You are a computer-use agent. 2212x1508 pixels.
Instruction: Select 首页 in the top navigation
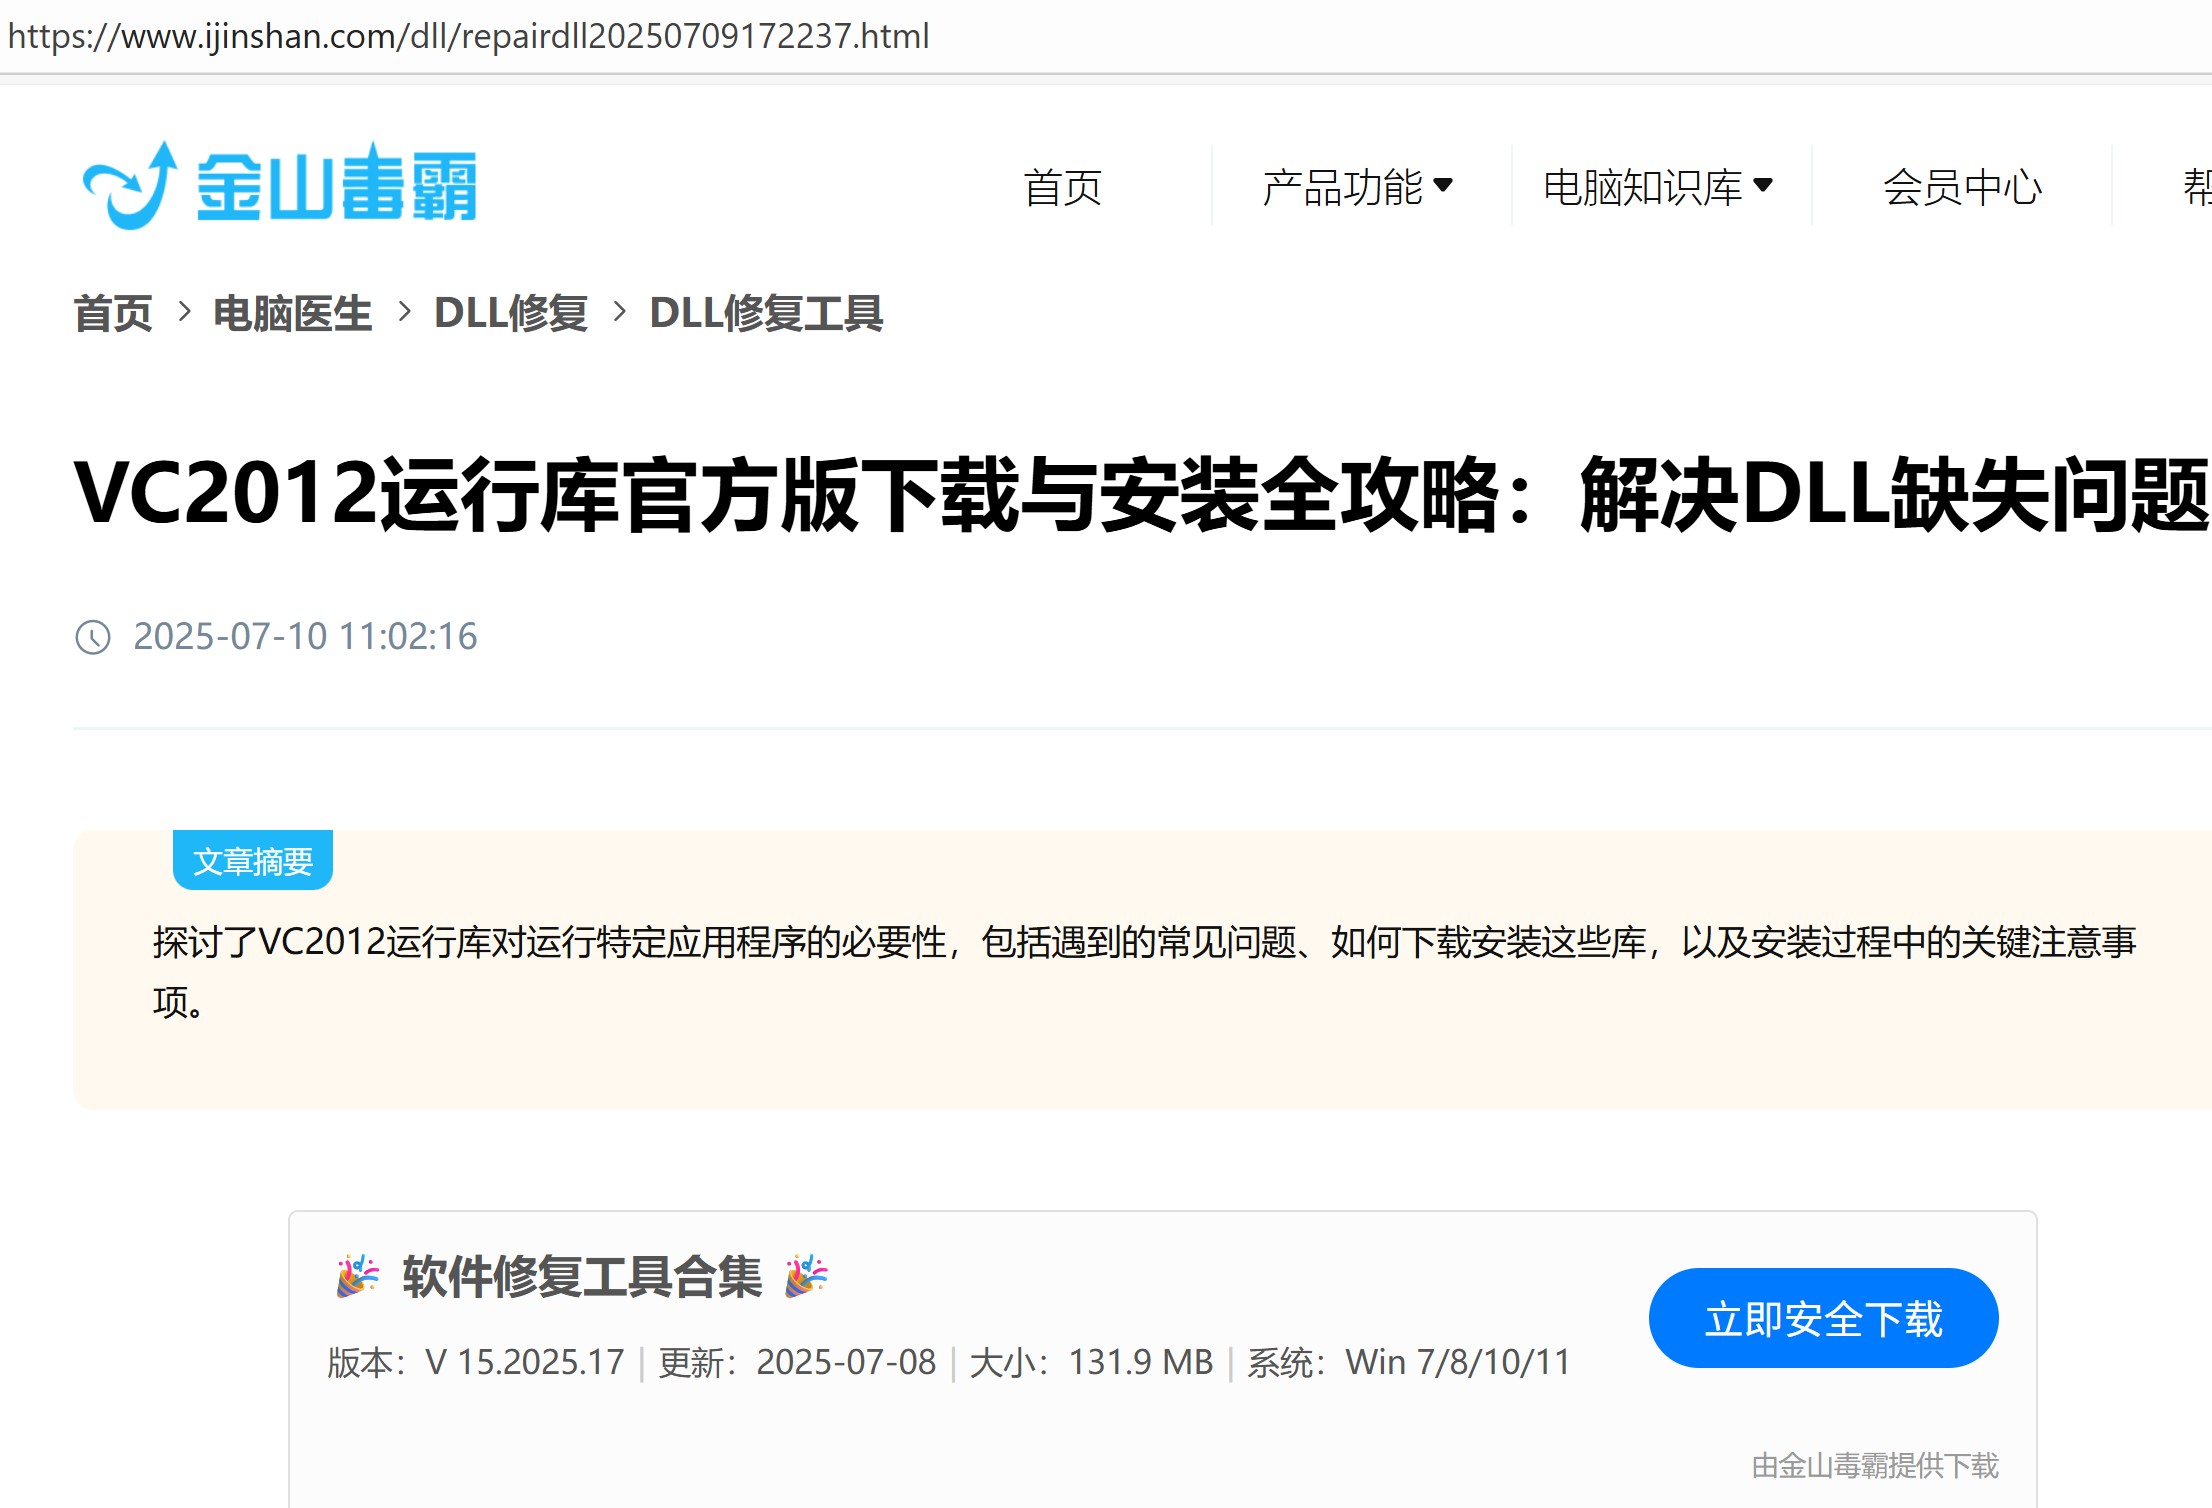point(1063,188)
